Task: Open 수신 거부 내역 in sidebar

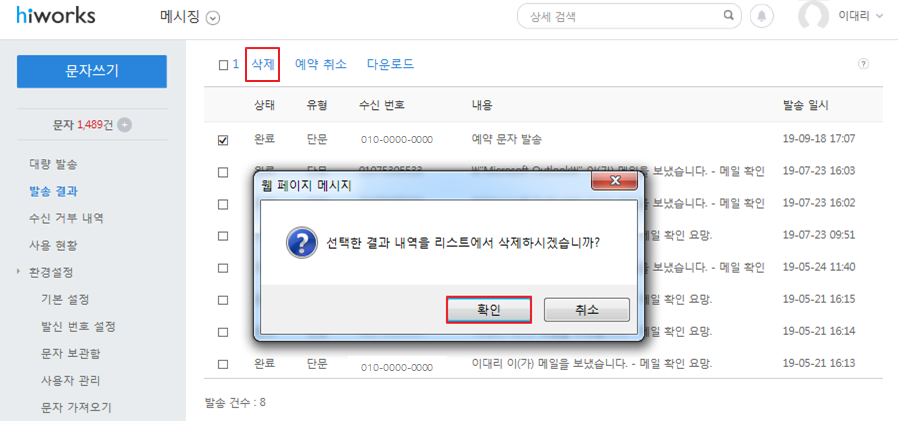Action: tap(66, 218)
